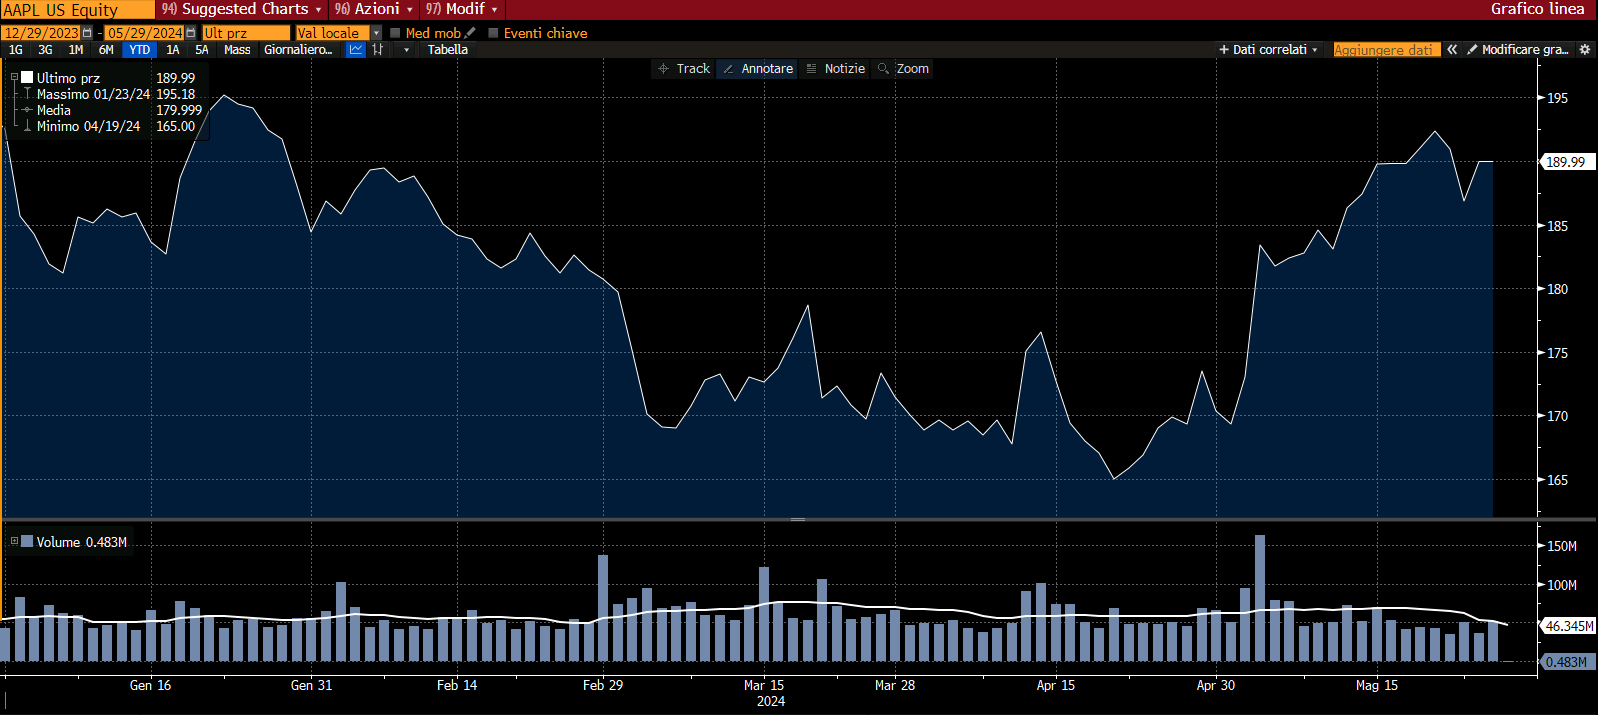Viewport: 1598px width, 715px height.
Task: Select the 1G time range
Action: [x=16, y=49]
